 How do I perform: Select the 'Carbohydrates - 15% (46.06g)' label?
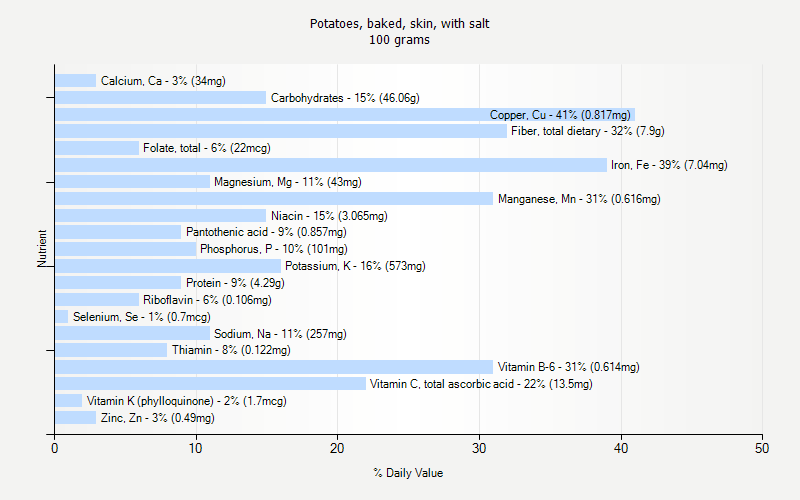click(345, 97)
